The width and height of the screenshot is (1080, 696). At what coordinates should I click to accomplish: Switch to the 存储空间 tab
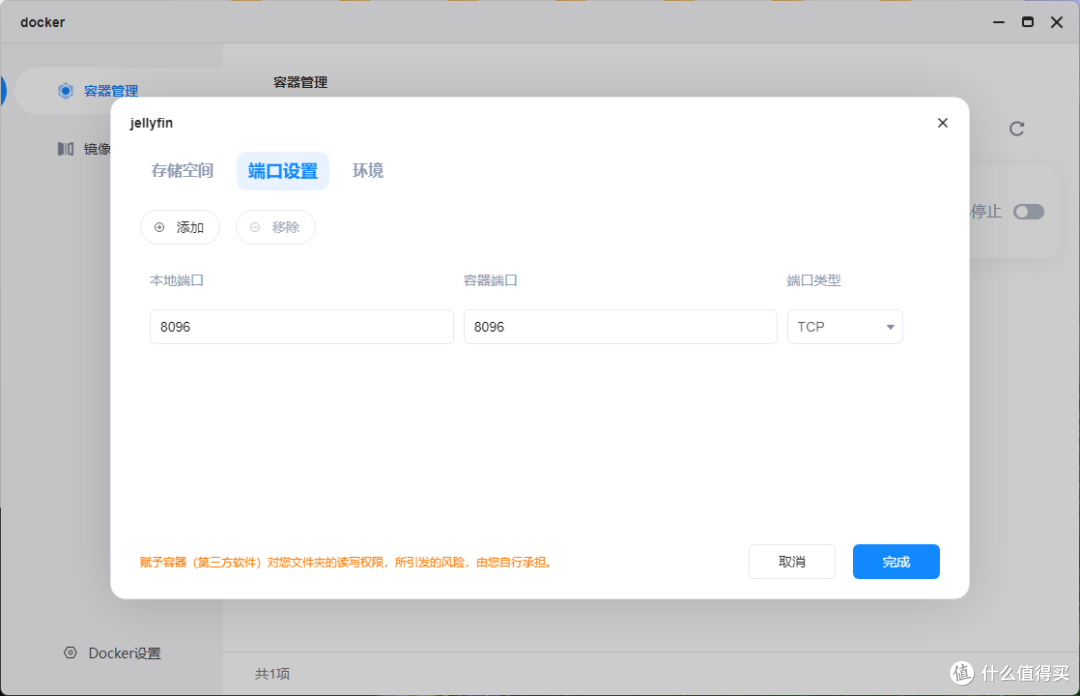pos(183,171)
